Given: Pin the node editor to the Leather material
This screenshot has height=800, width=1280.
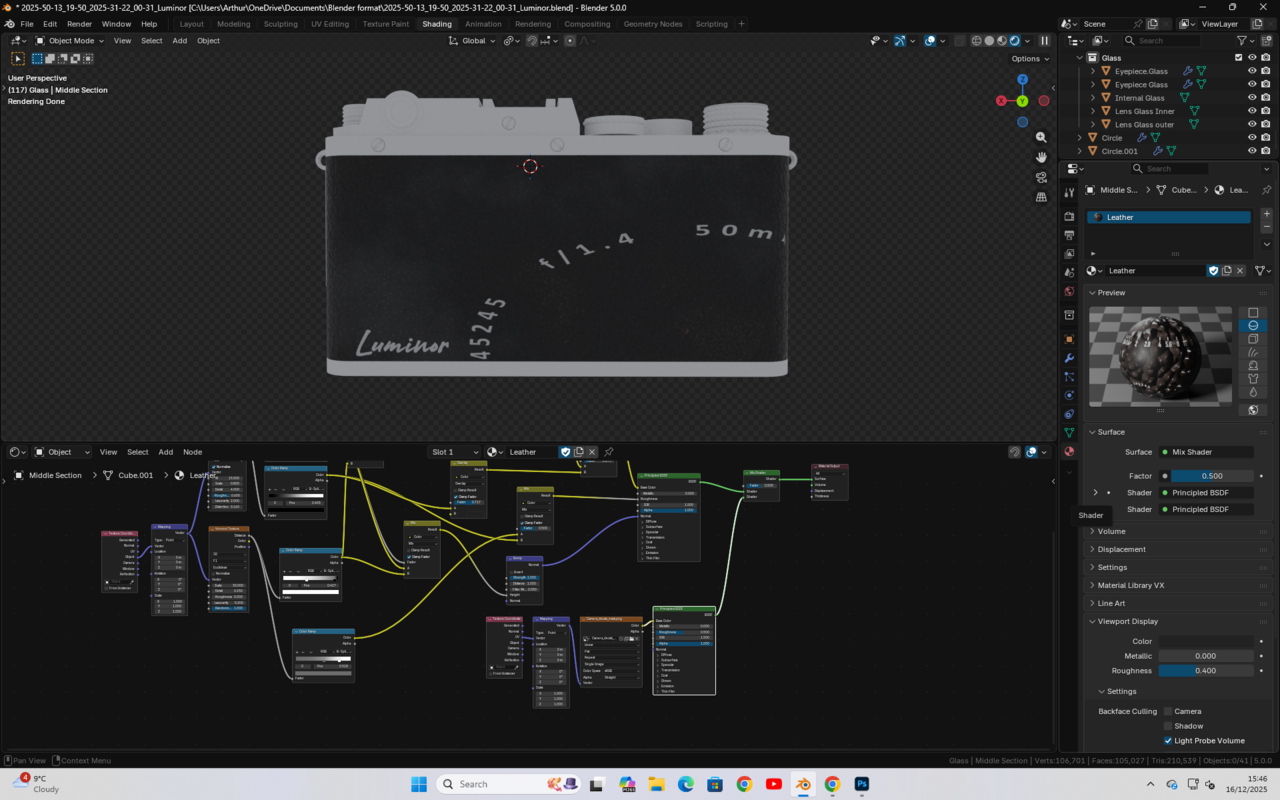Looking at the screenshot, I should point(608,452).
